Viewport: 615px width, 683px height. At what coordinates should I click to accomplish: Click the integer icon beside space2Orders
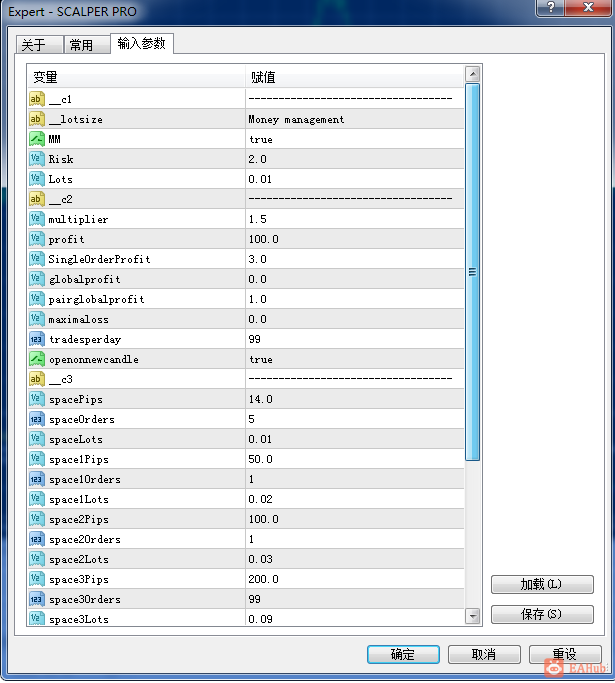[37, 539]
